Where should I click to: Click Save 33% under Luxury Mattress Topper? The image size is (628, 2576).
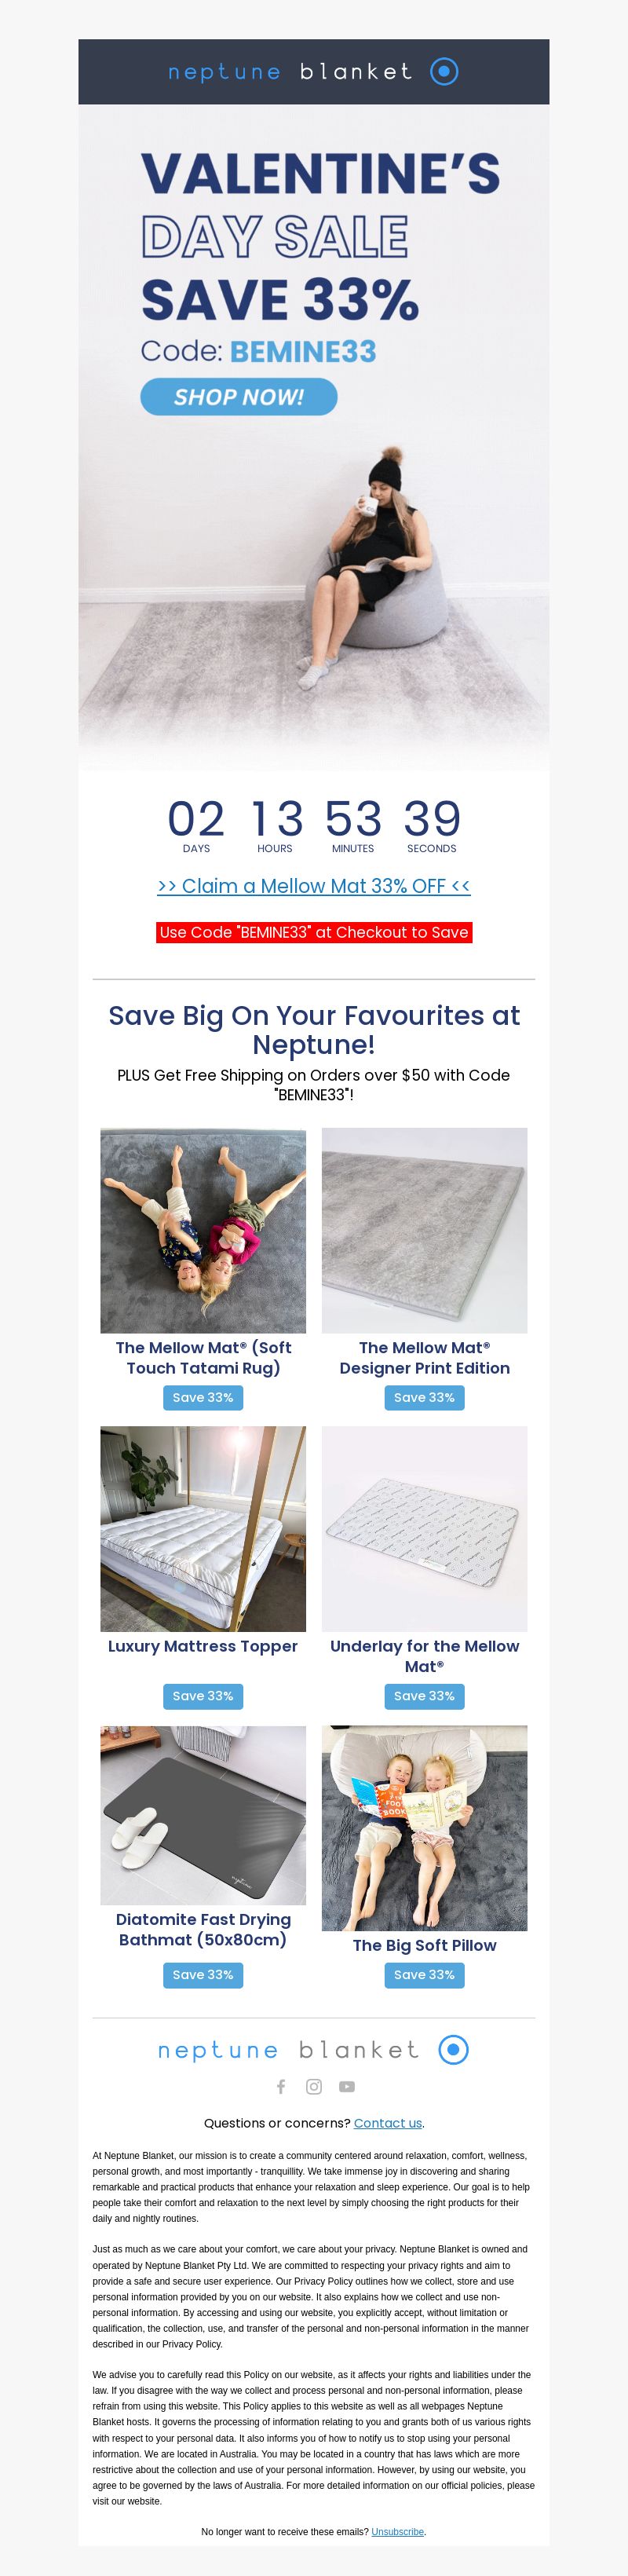(203, 1696)
